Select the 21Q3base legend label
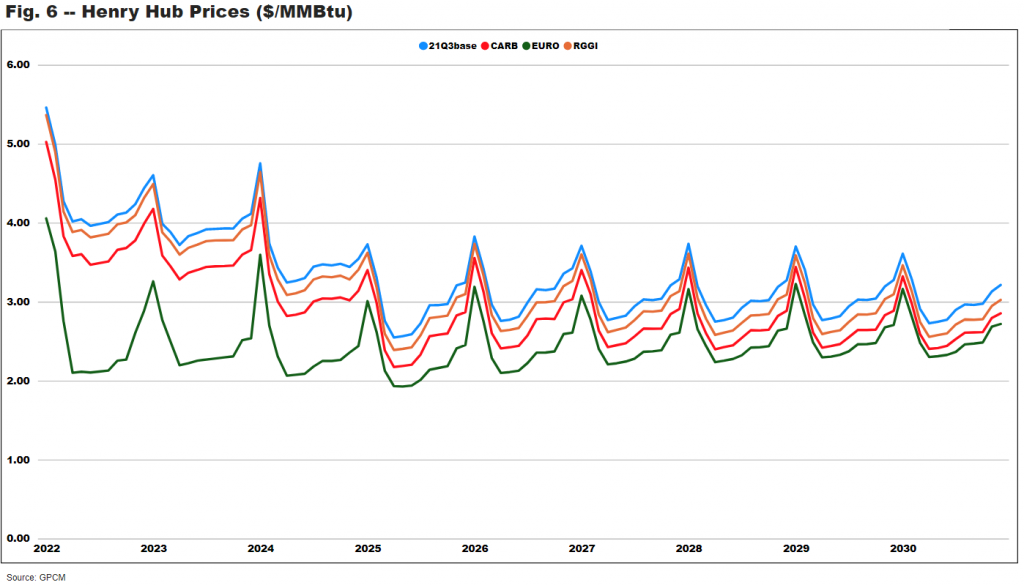 point(453,46)
